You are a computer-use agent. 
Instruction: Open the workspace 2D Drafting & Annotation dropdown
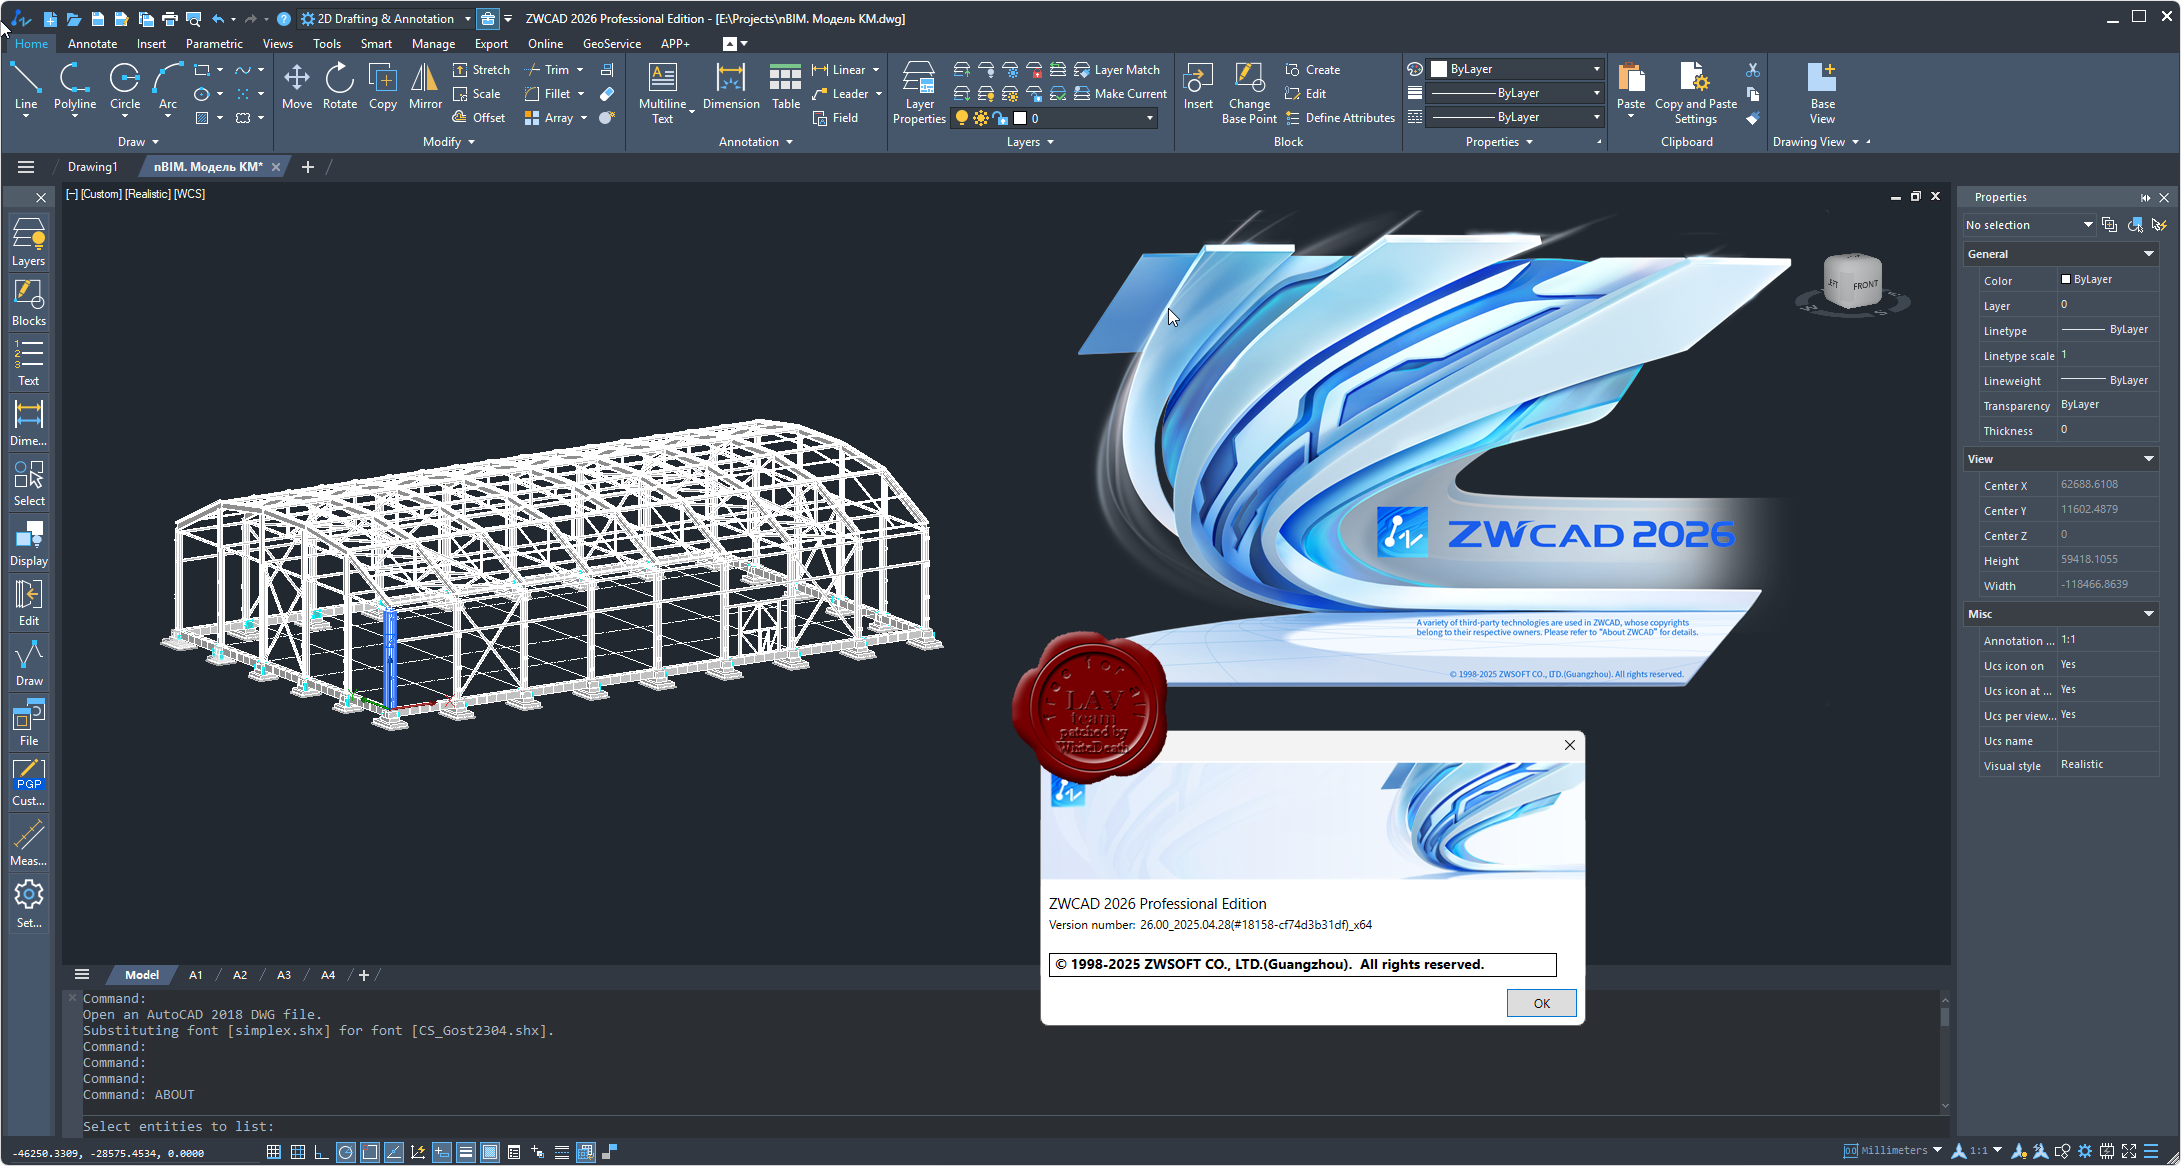(x=386, y=19)
